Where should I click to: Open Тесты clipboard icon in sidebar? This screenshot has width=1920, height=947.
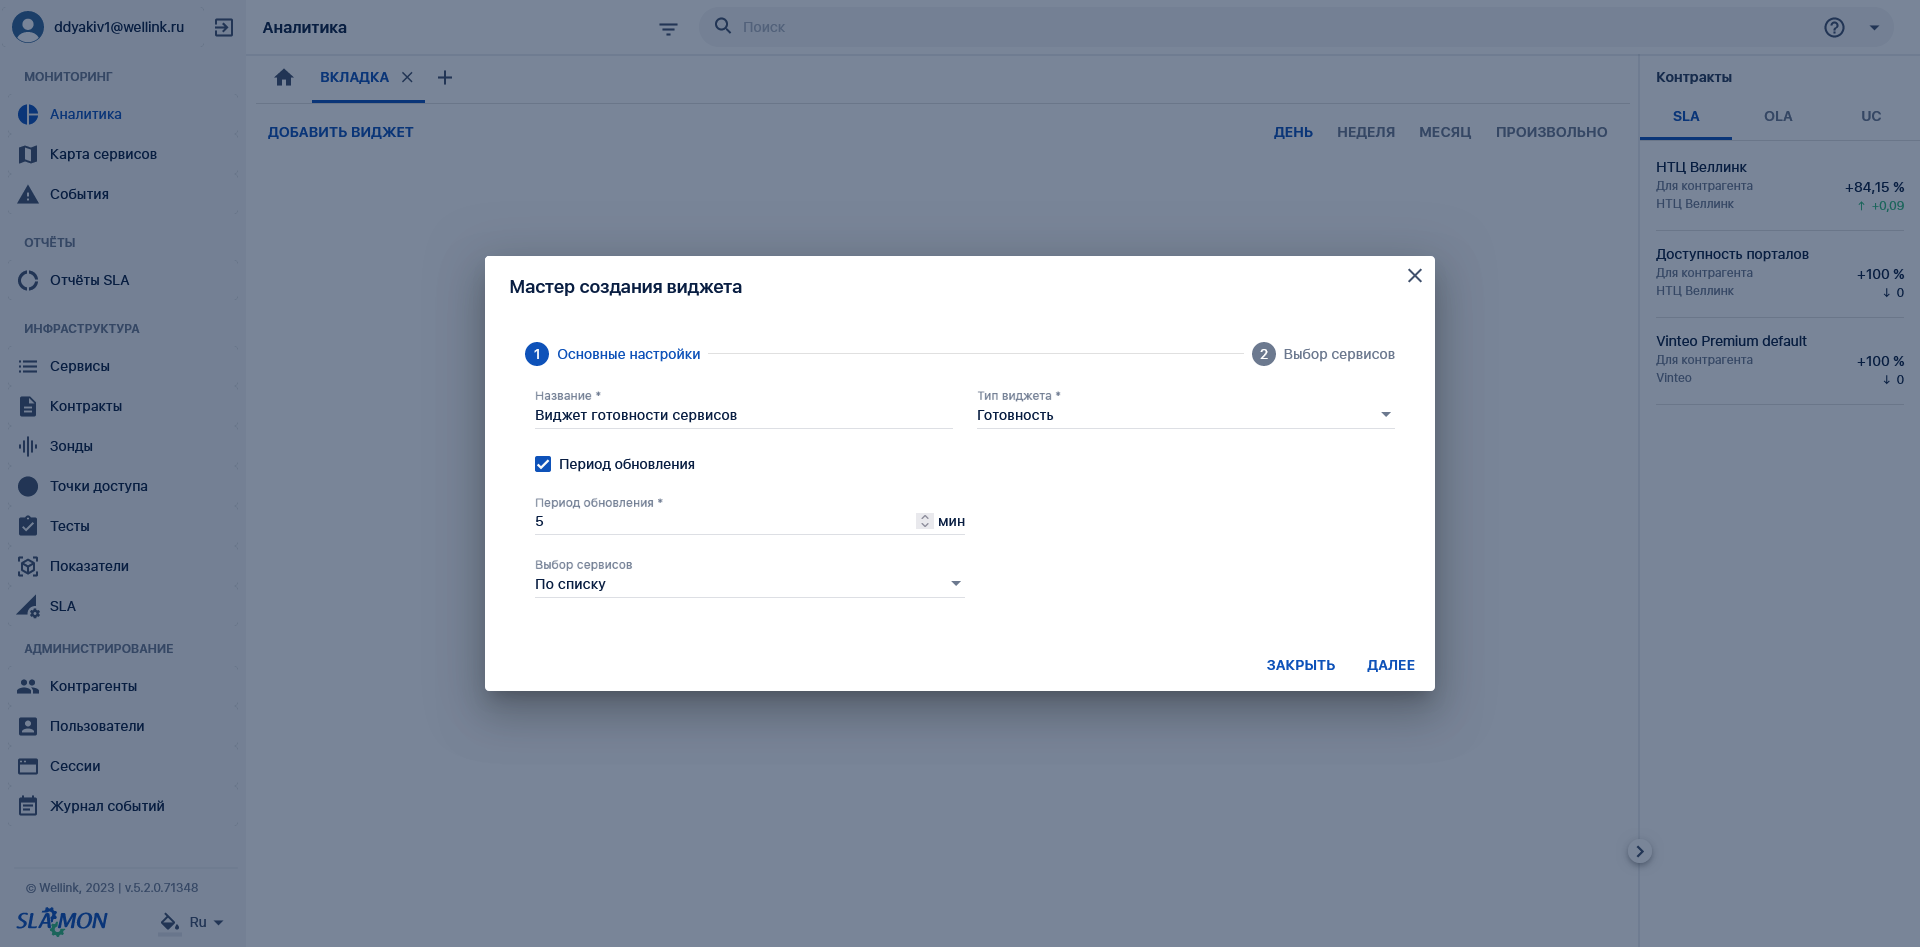28,526
